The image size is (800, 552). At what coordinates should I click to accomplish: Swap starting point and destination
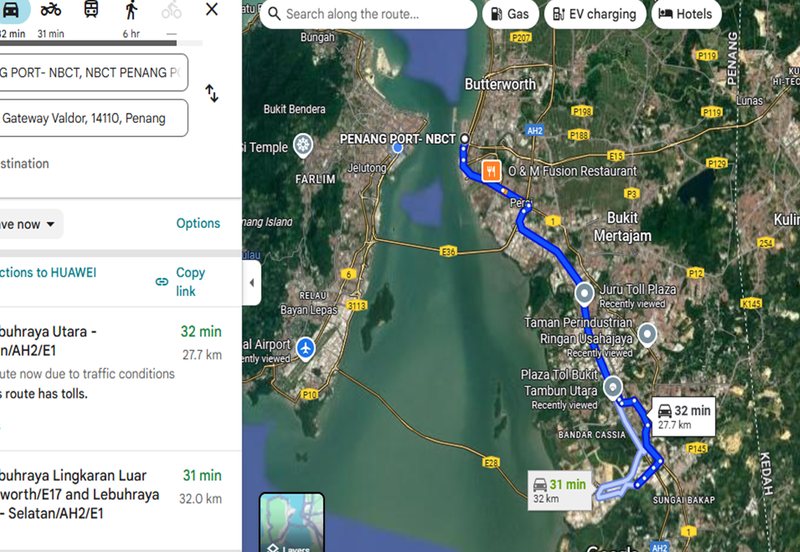[x=212, y=93]
